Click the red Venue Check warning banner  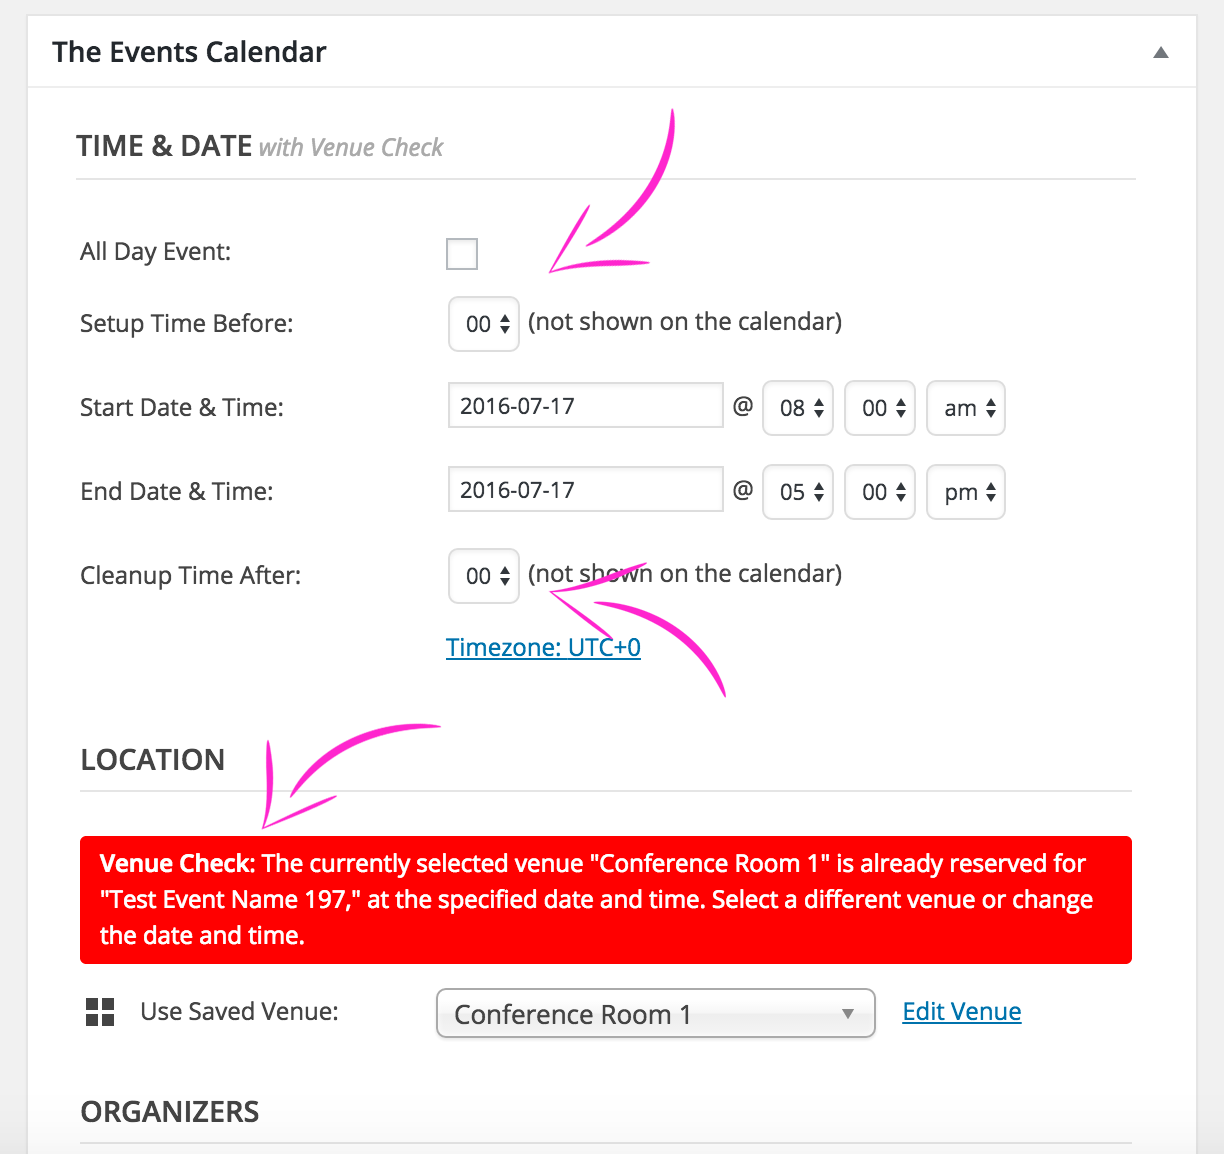pos(605,900)
